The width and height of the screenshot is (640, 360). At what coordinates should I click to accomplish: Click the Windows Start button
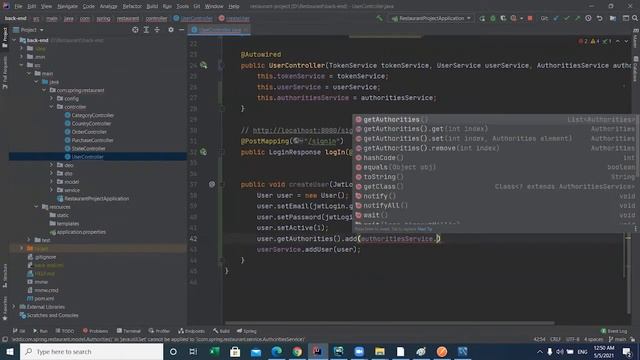10,351
